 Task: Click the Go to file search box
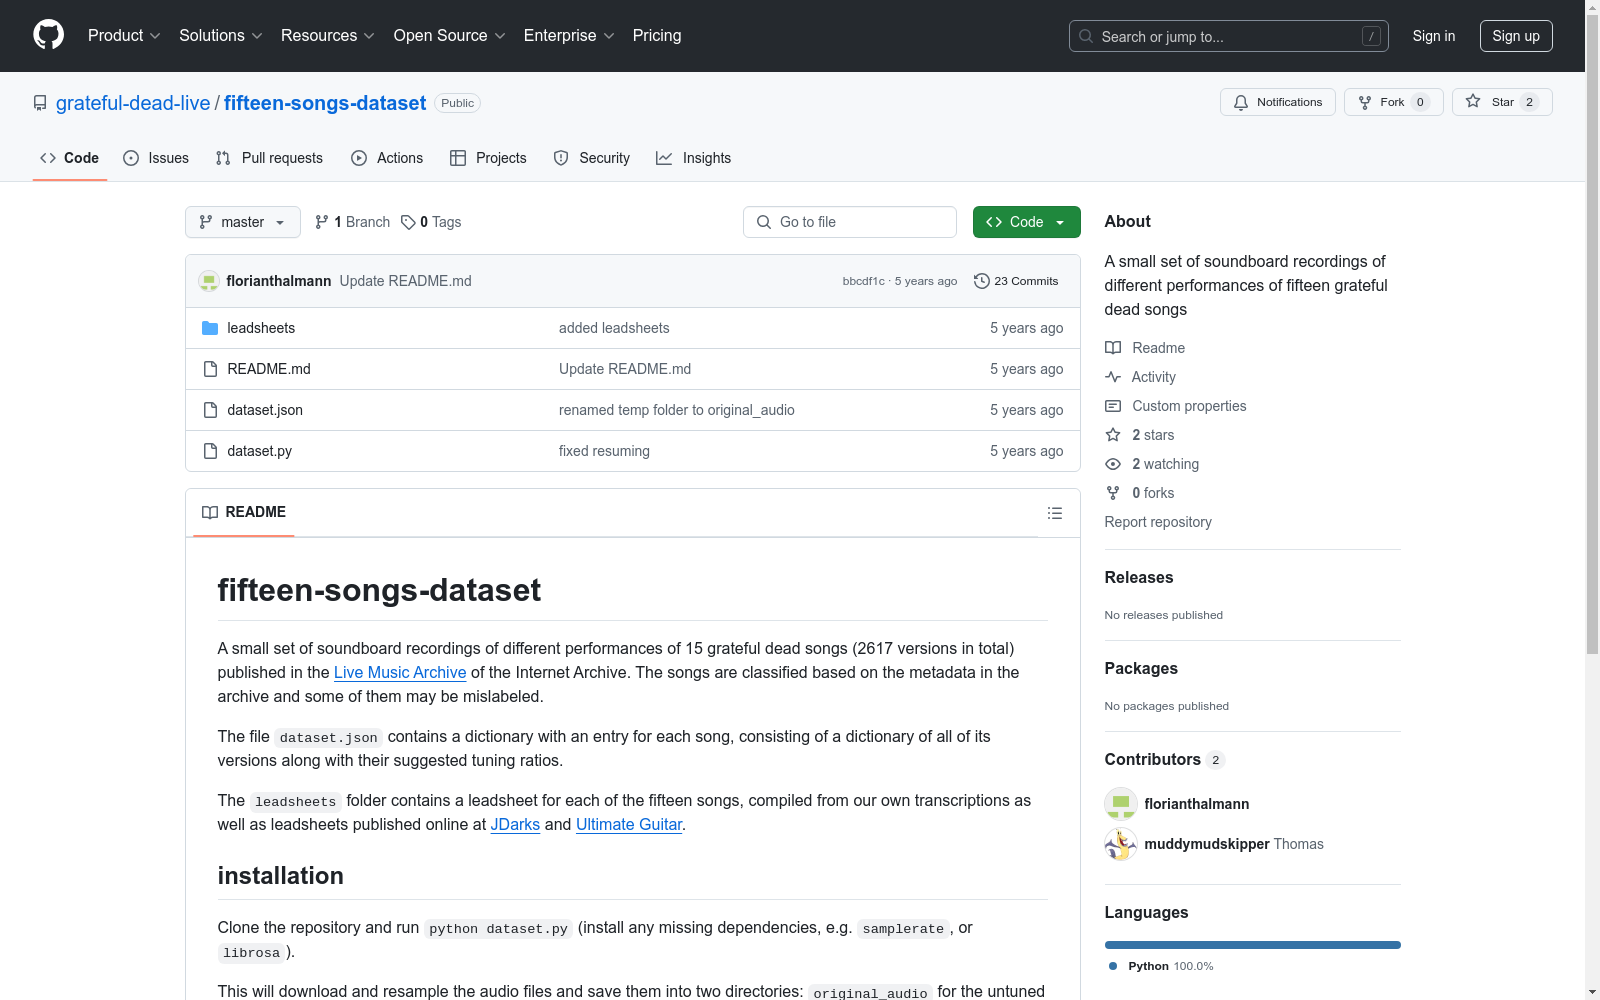click(850, 222)
